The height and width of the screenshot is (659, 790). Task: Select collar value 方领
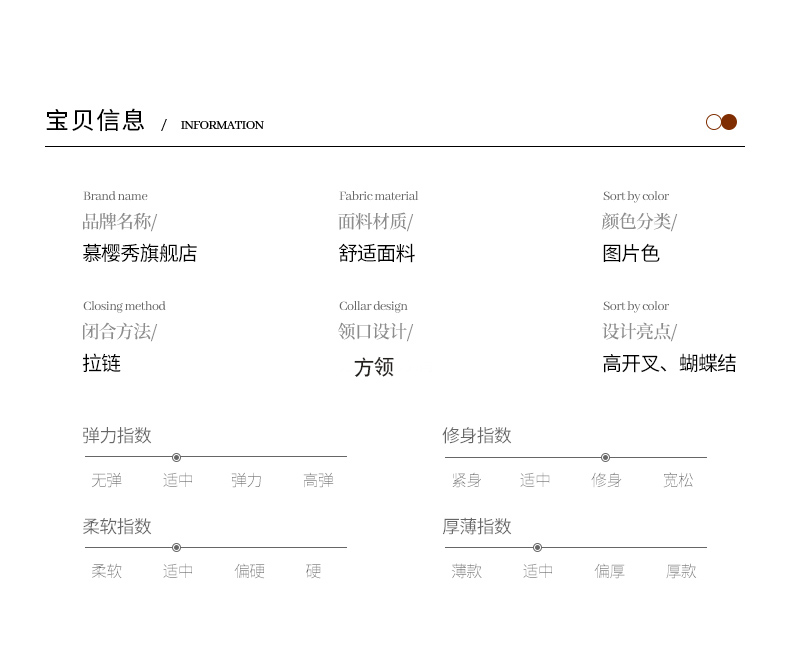click(x=373, y=367)
